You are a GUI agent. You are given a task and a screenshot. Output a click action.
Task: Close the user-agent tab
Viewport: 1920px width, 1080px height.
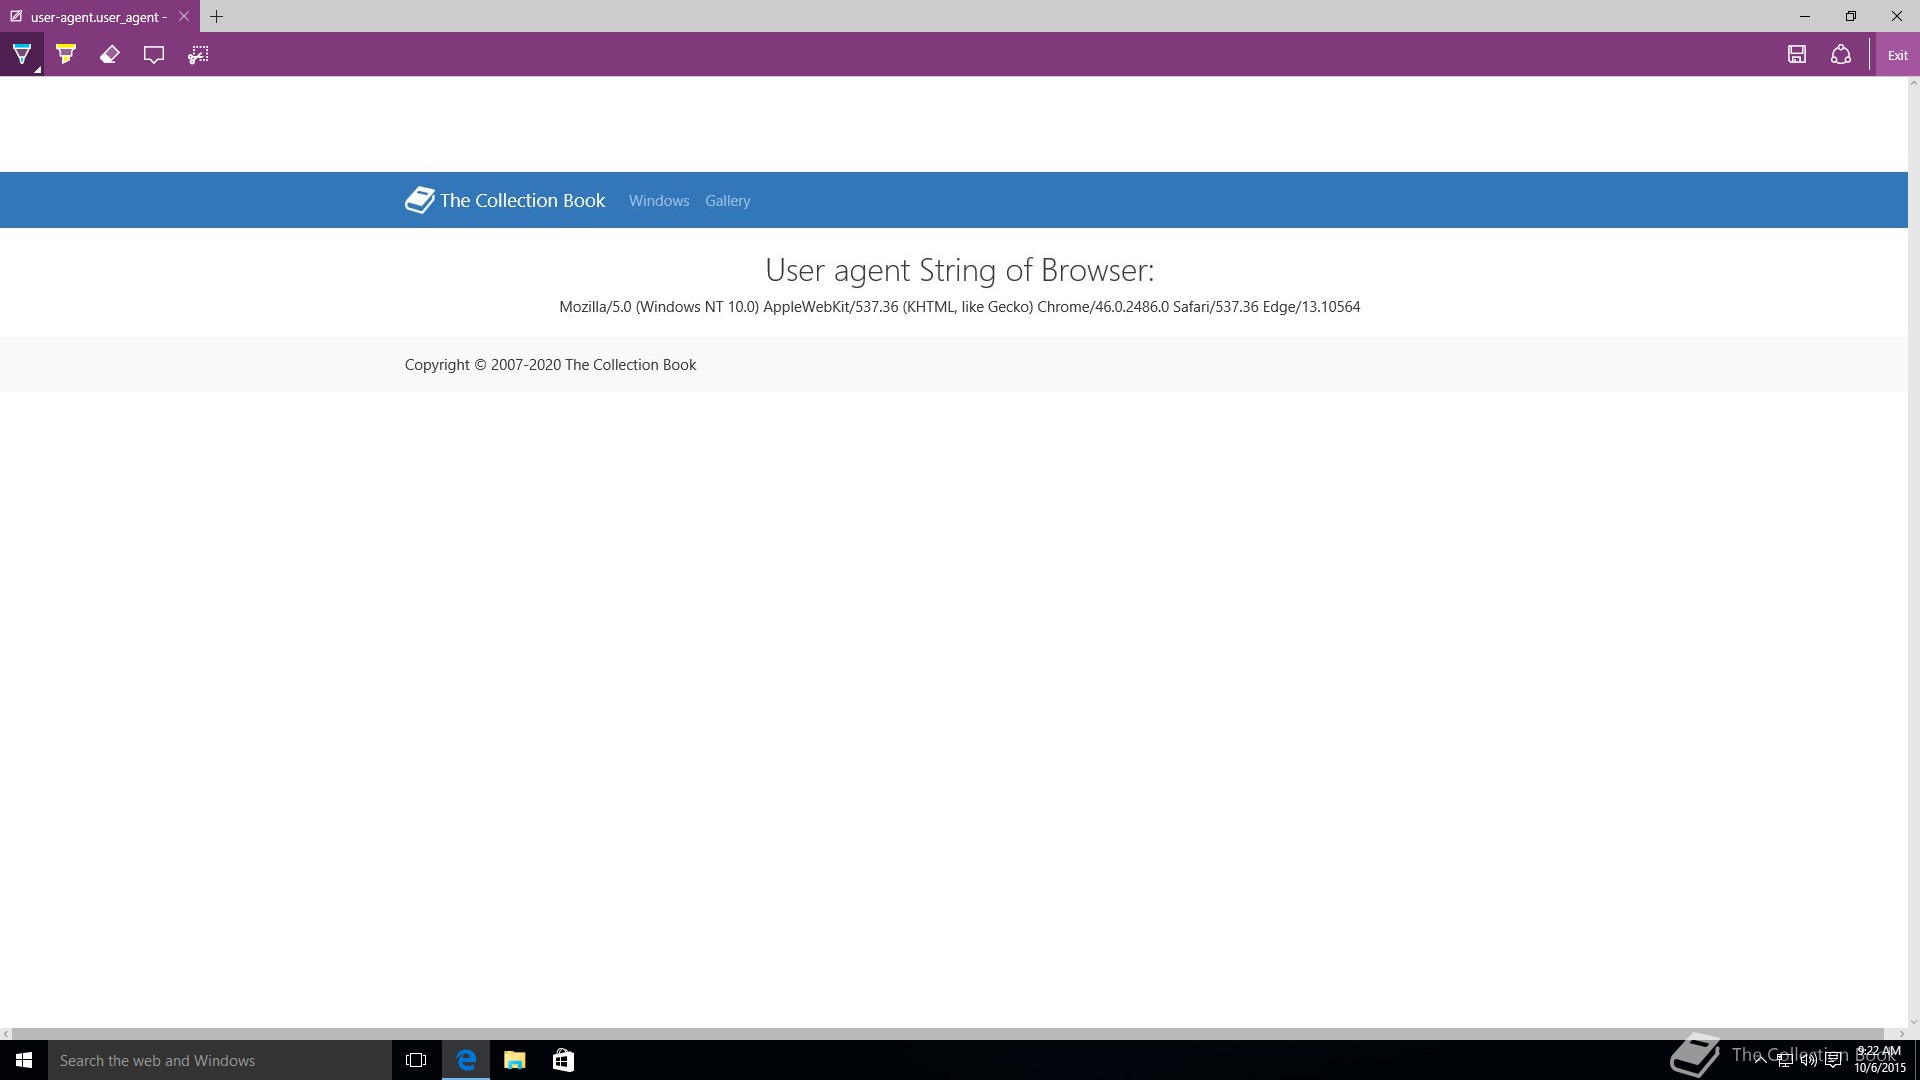[184, 16]
